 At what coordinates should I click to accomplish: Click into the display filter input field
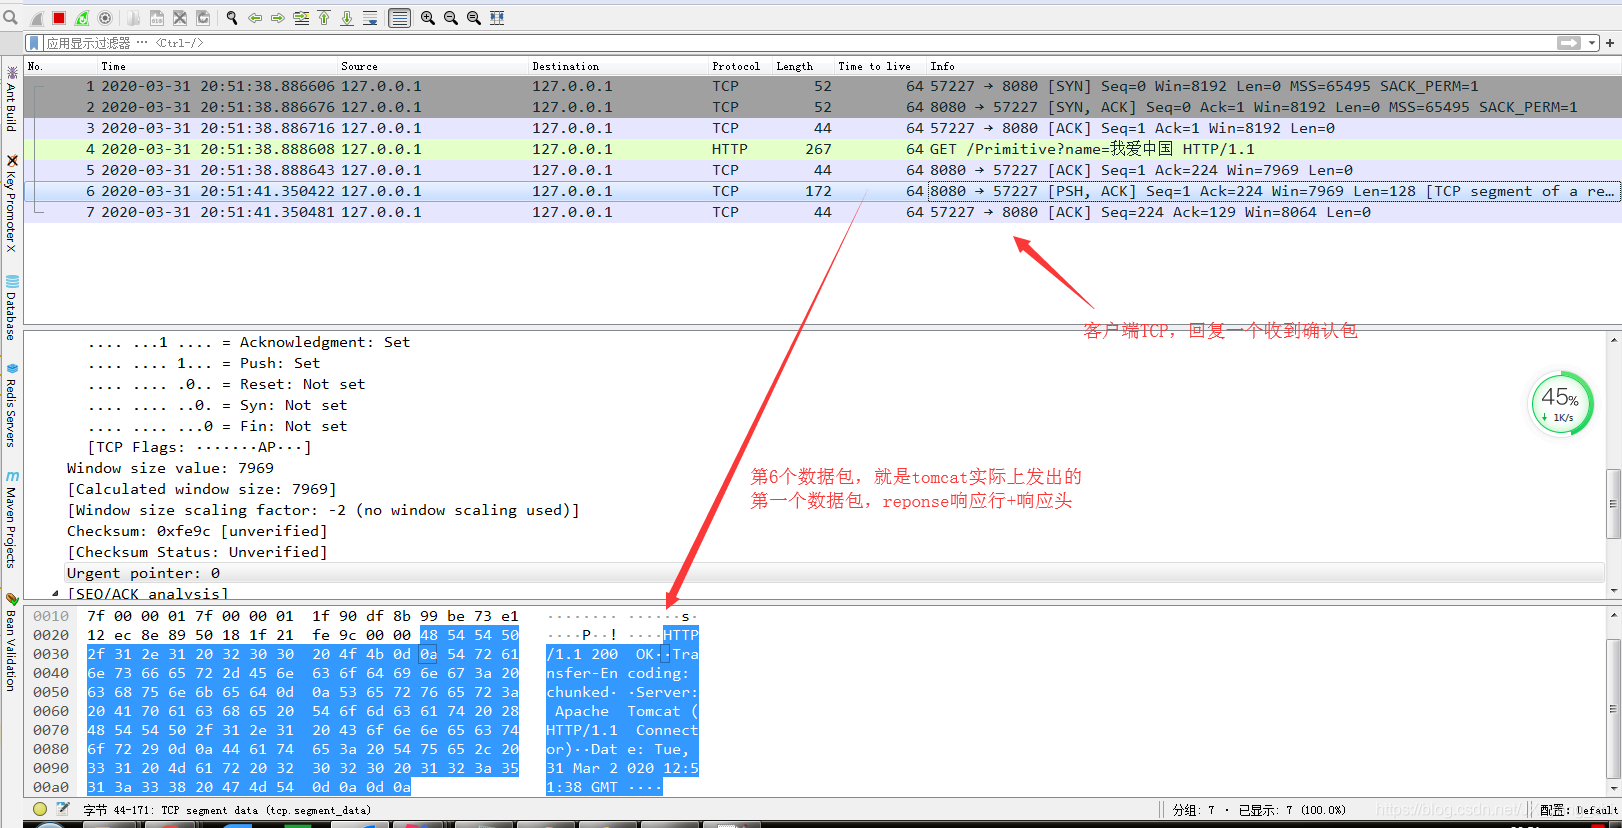tap(800, 43)
